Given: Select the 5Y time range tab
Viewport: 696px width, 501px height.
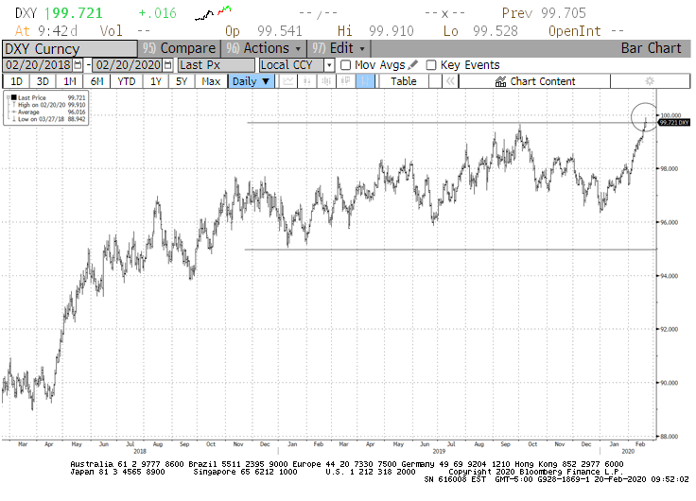Looking at the screenshot, I should click(183, 81).
